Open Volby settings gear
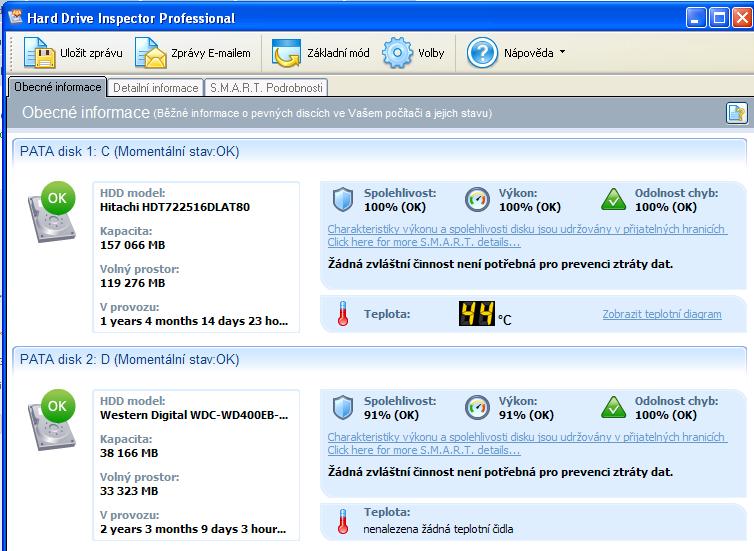This screenshot has width=754, height=551. pyautogui.click(x=397, y=52)
